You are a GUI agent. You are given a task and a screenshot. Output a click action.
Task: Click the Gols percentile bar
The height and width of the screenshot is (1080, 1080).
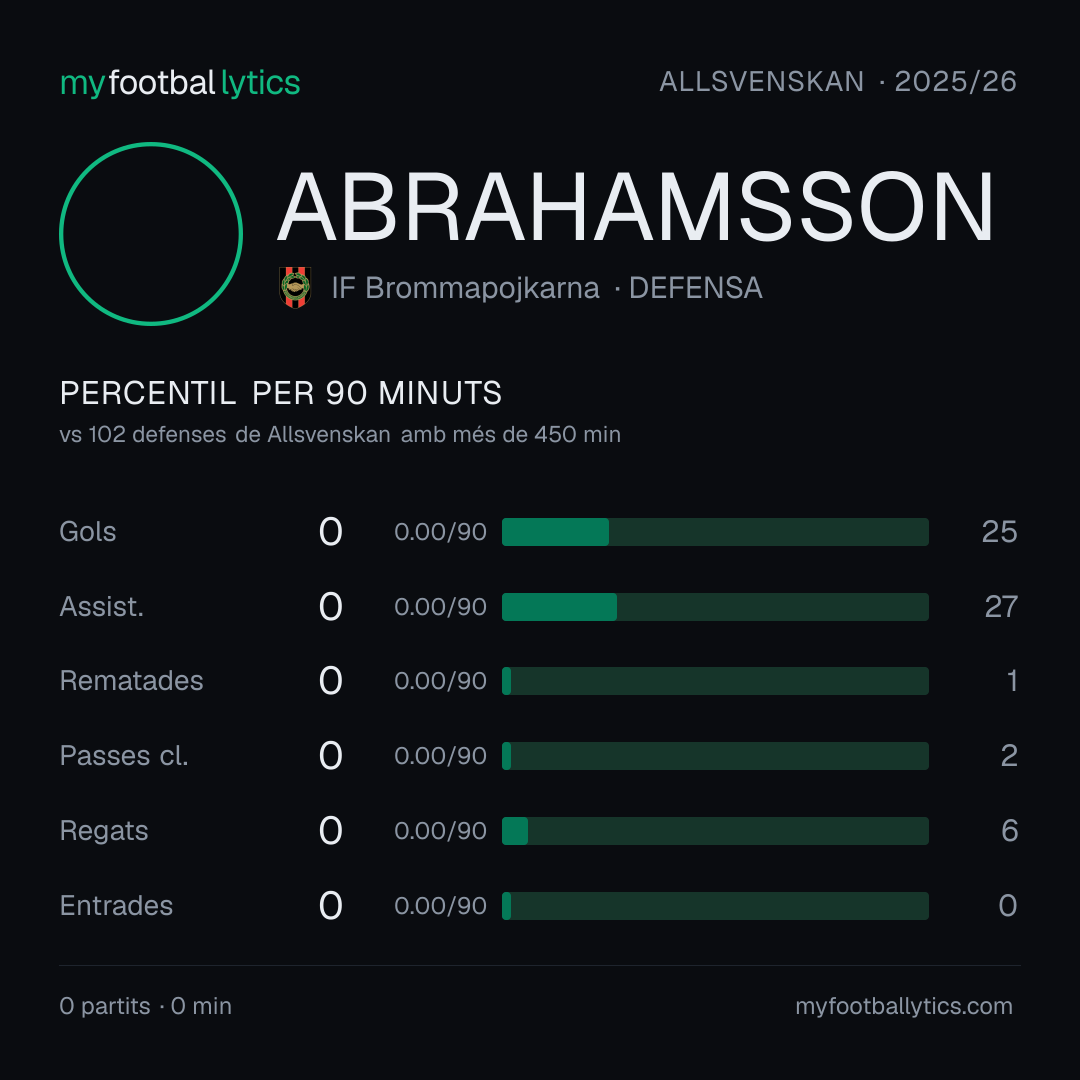tap(715, 532)
